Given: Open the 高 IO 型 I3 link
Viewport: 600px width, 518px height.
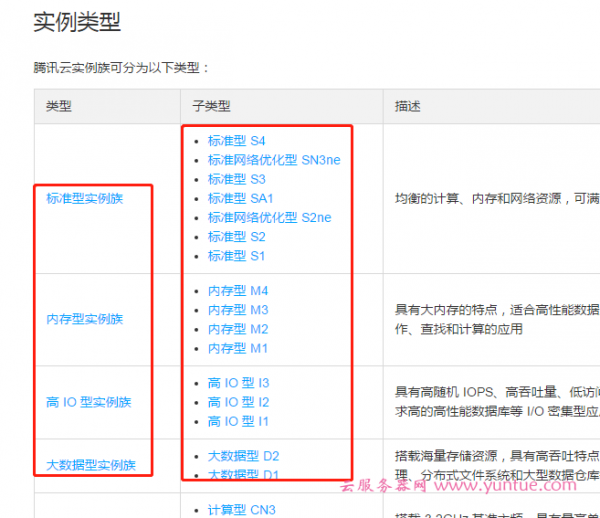Looking at the screenshot, I should pyautogui.click(x=238, y=383).
